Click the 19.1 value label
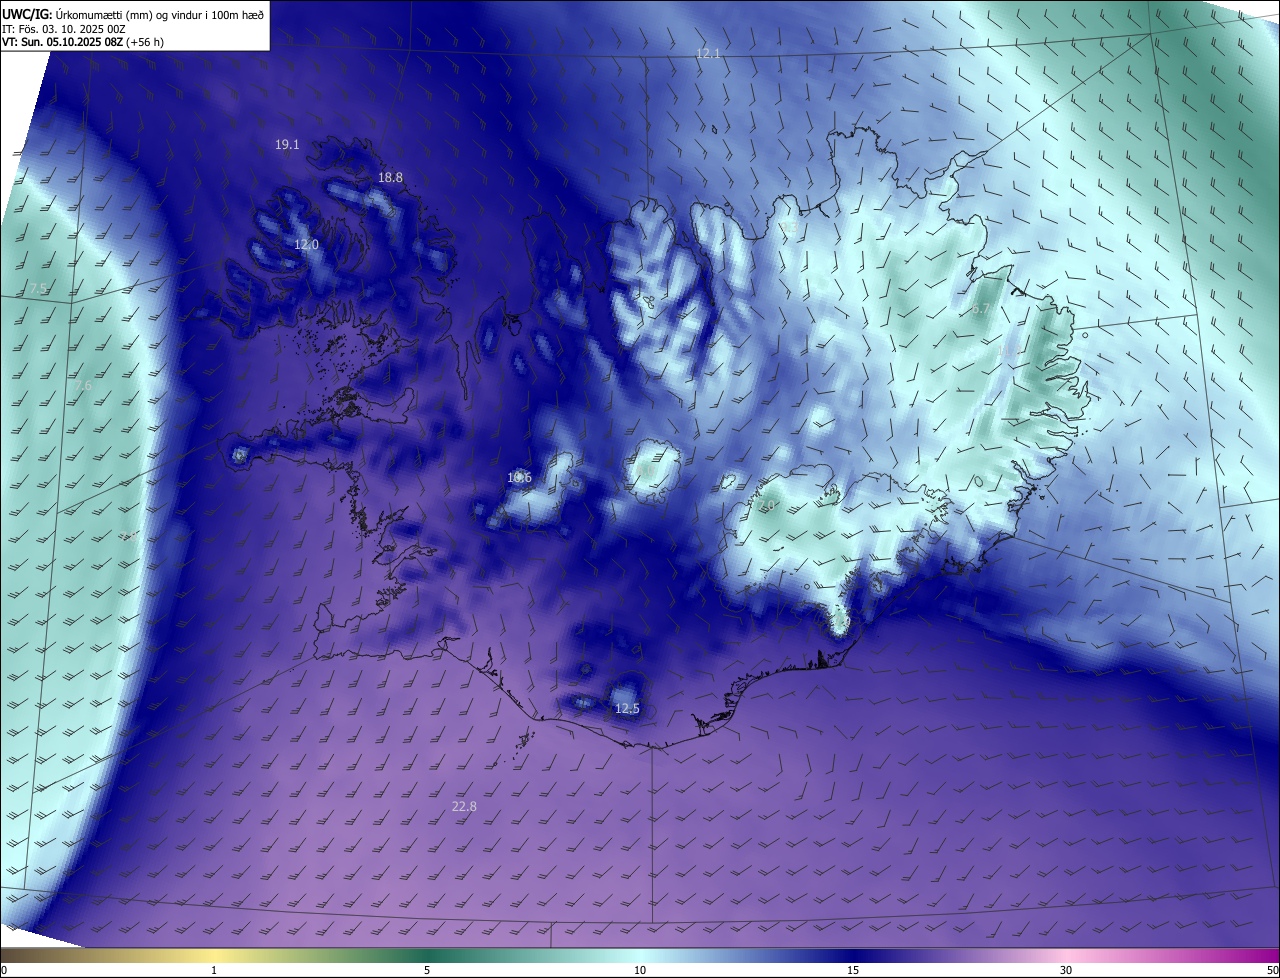 tap(287, 145)
